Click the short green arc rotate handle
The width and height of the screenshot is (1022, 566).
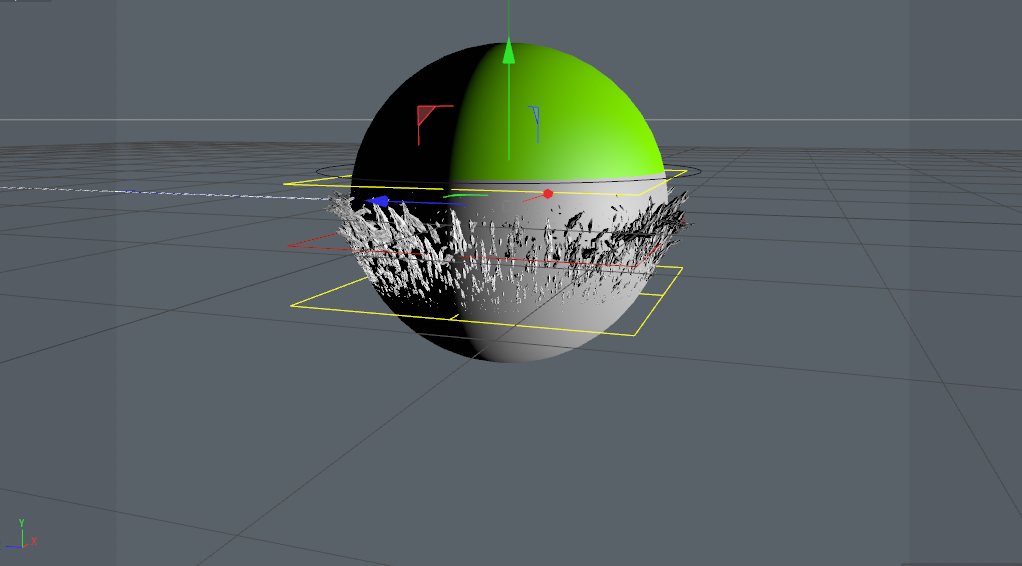[x=465, y=195]
